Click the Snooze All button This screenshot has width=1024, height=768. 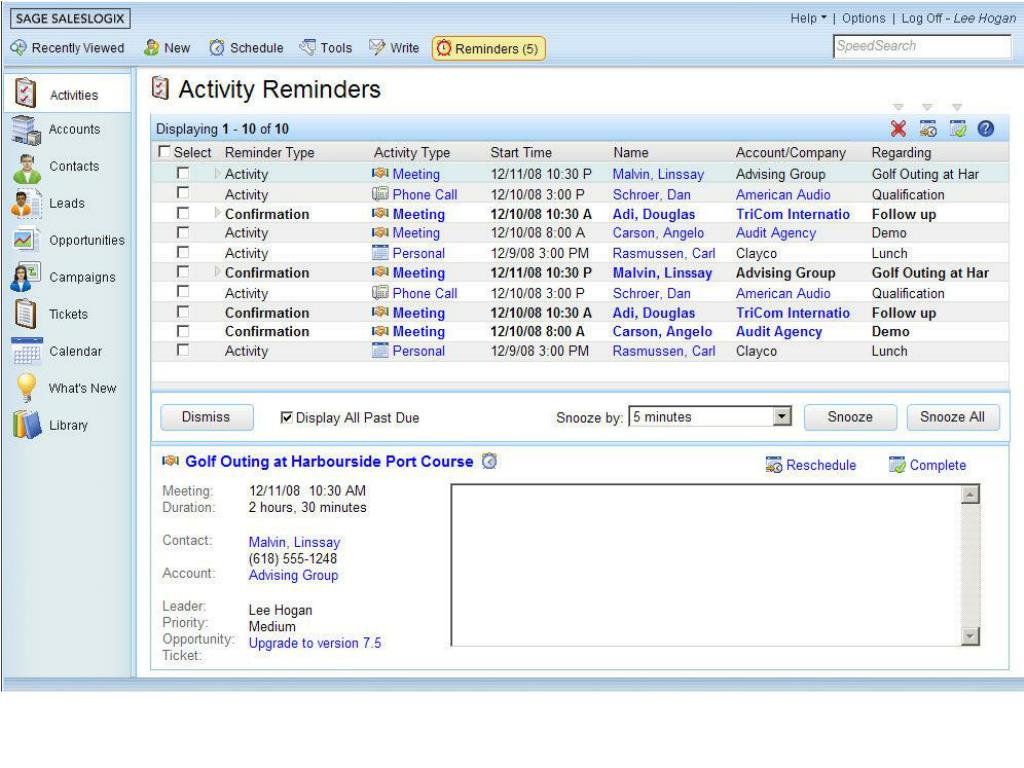[x=952, y=417]
